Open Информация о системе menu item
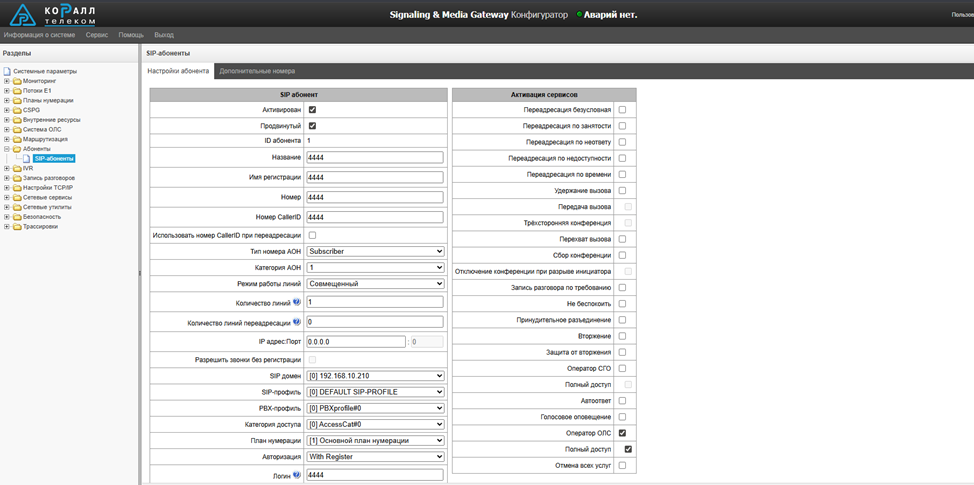The width and height of the screenshot is (974, 485). (40, 34)
